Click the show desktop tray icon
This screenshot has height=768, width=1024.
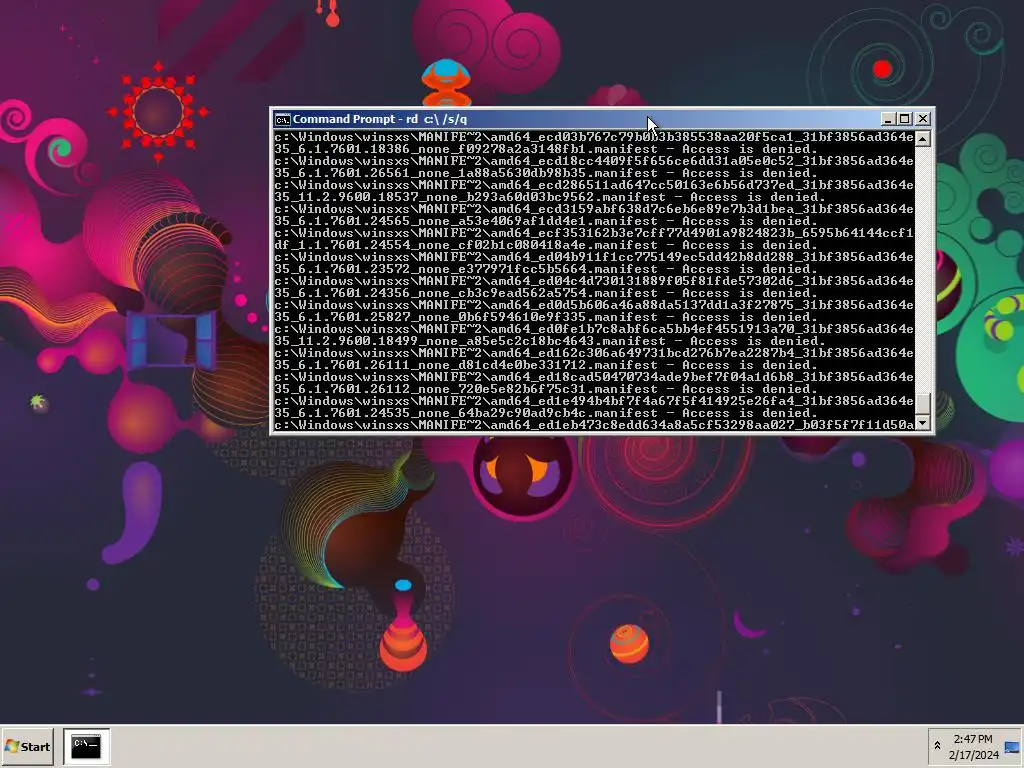1012,747
